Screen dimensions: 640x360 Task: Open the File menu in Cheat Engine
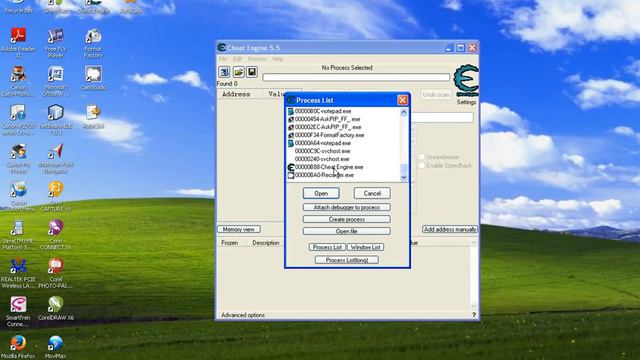[x=223, y=59]
